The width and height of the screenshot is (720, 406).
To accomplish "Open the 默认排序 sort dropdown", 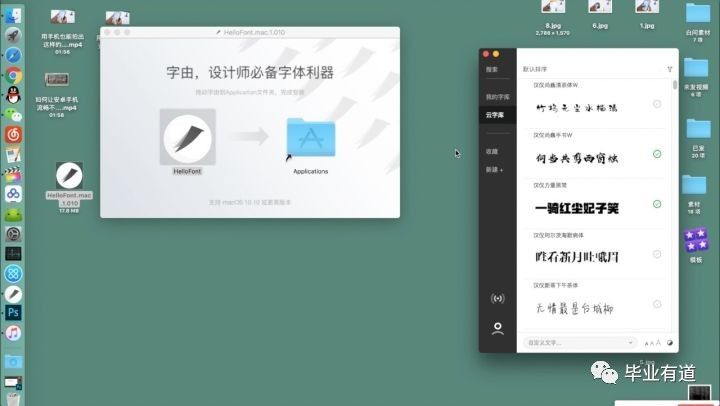I will [535, 69].
